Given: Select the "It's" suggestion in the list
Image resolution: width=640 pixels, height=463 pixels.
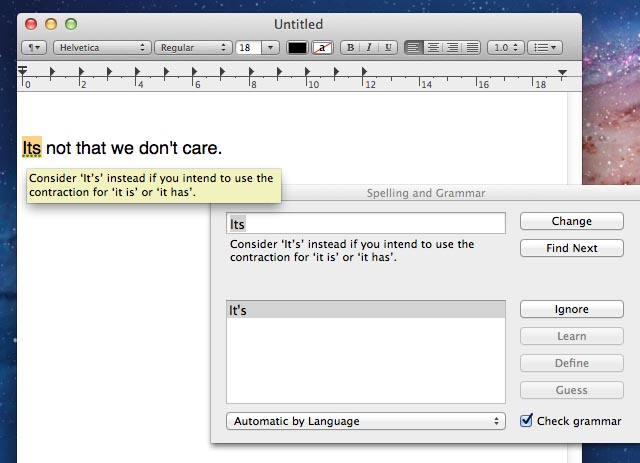Looking at the screenshot, I should tap(365, 310).
